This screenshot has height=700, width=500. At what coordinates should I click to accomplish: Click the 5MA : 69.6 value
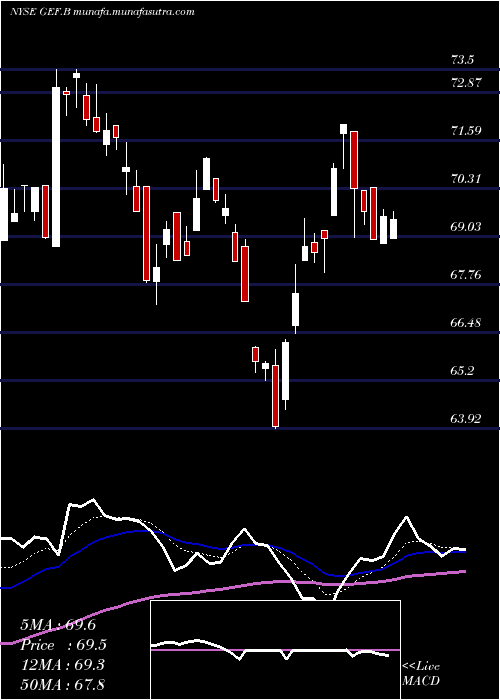click(x=58, y=625)
